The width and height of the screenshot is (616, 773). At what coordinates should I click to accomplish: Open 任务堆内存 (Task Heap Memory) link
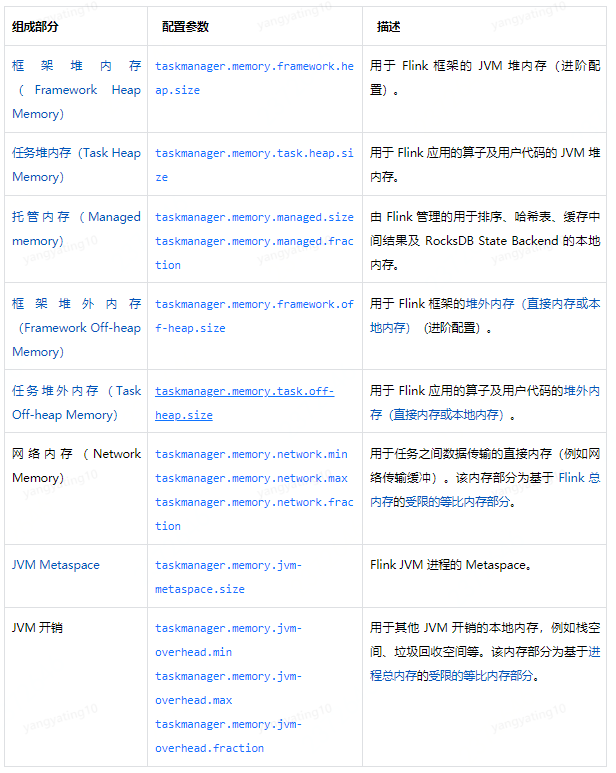pos(76,165)
